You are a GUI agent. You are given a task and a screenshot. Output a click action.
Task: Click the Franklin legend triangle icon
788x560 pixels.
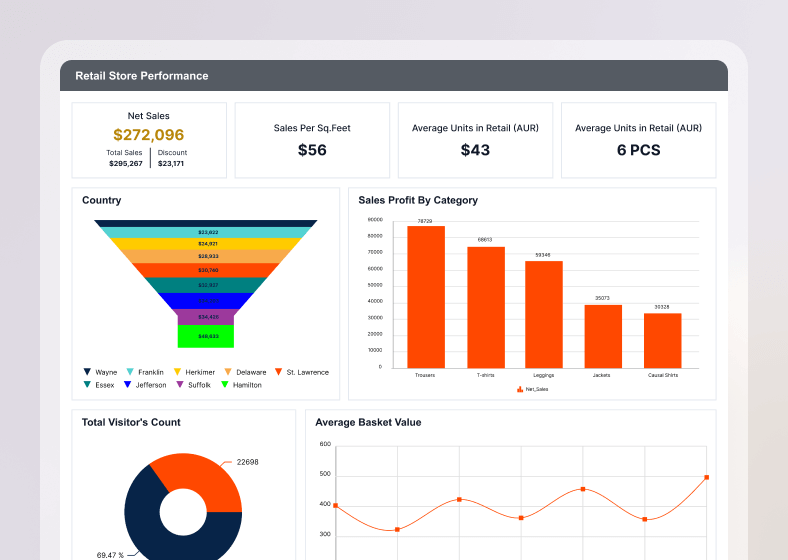click(x=130, y=371)
